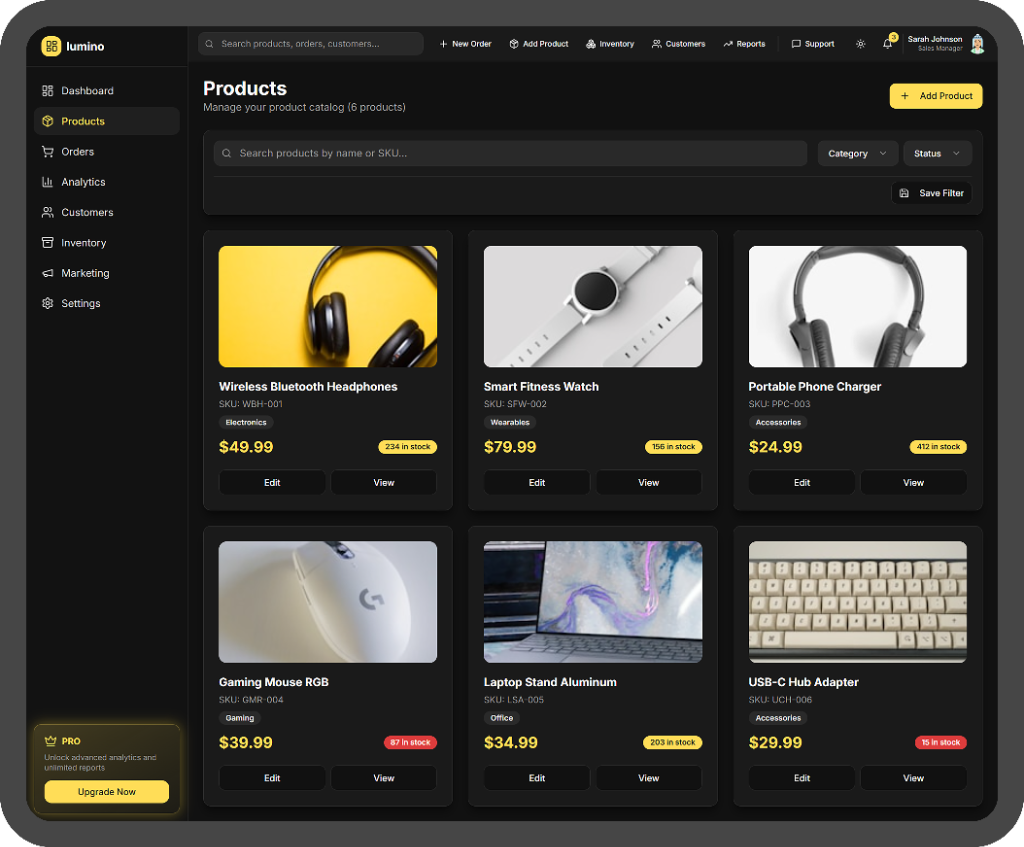Screen dimensions: 1024x847
Task: Click Save Filter button
Action: pos(931,193)
